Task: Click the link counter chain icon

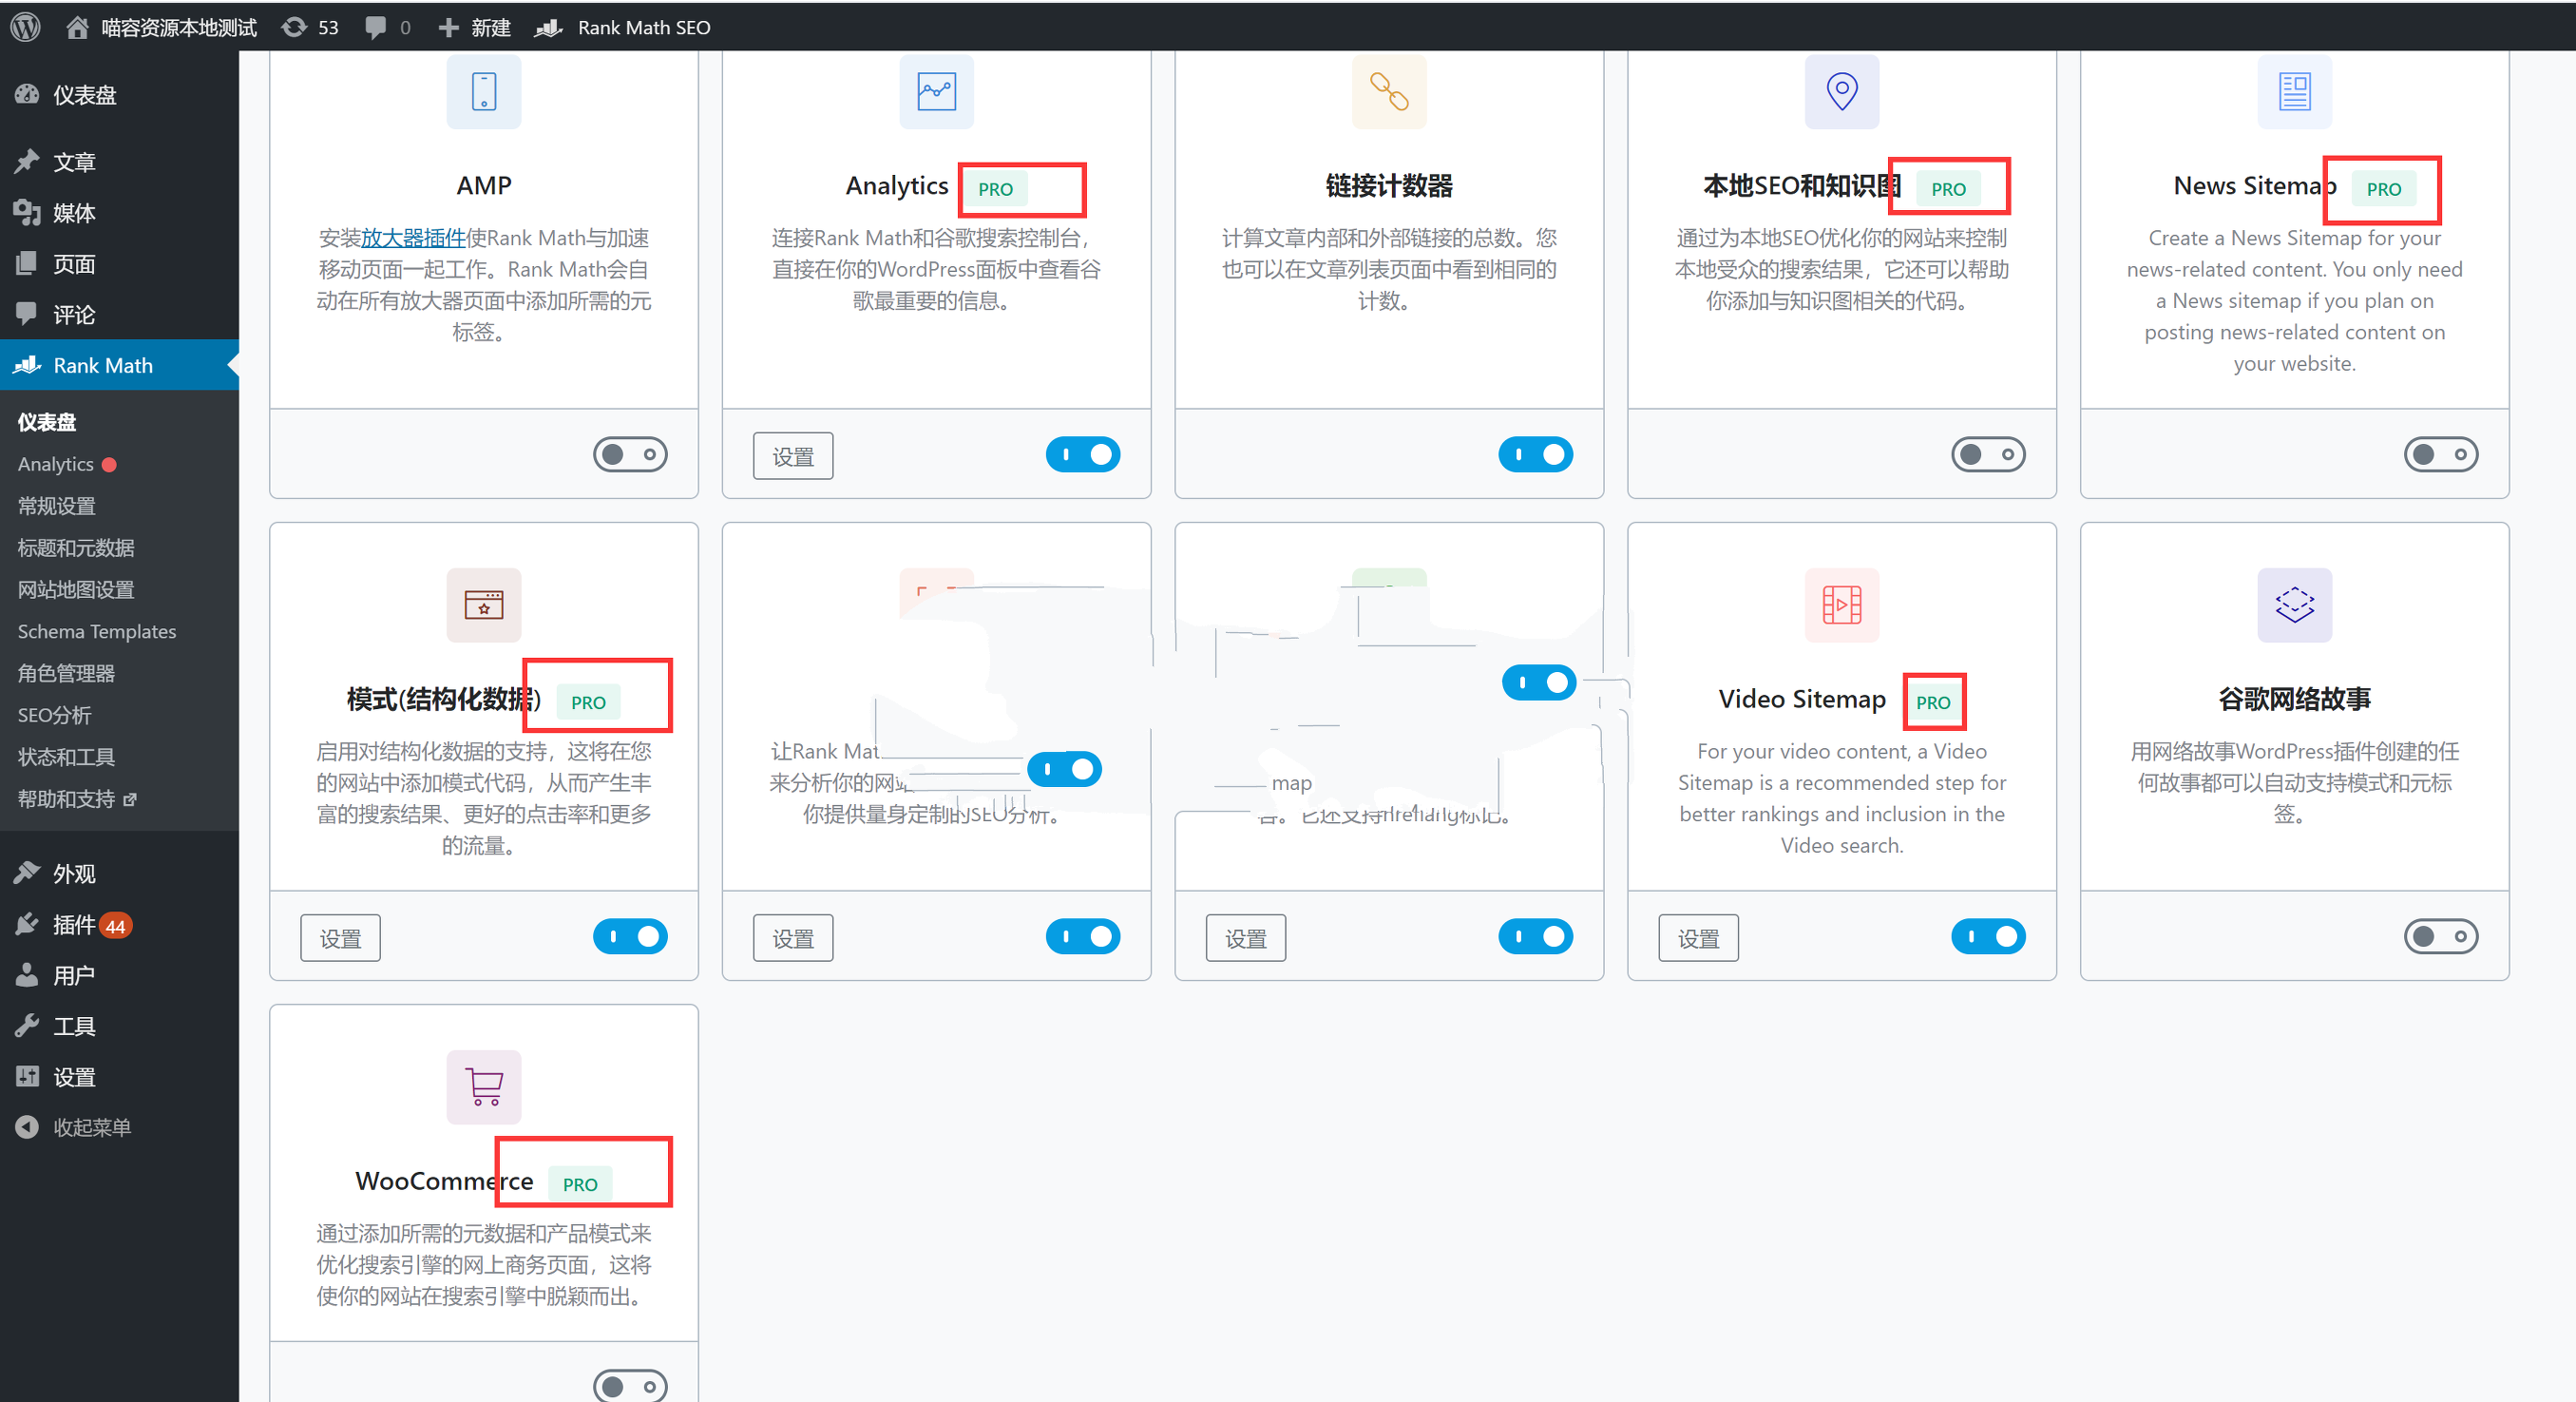Action: (1388, 92)
